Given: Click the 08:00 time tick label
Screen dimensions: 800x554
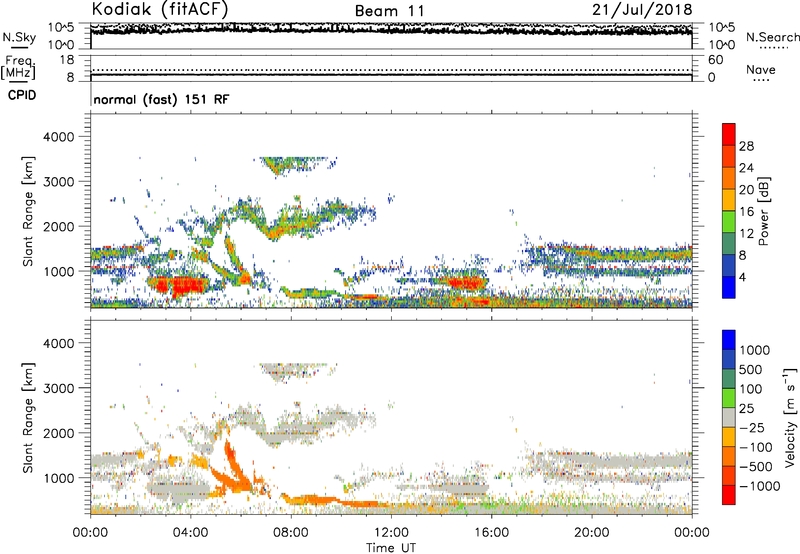Looking at the screenshot, I should [x=291, y=533].
